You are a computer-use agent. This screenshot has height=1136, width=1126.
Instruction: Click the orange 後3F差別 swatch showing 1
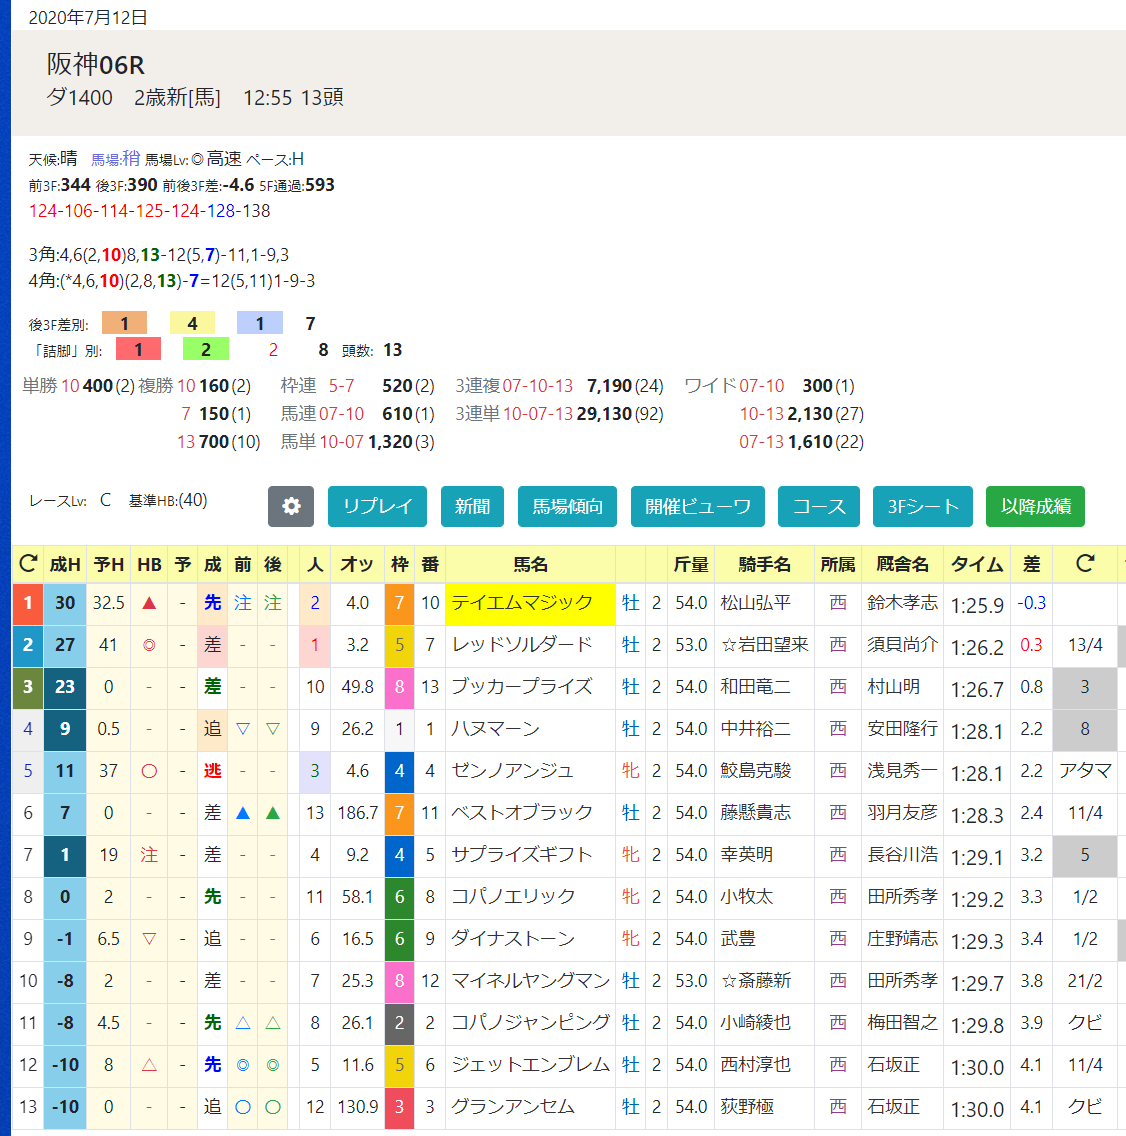click(125, 323)
